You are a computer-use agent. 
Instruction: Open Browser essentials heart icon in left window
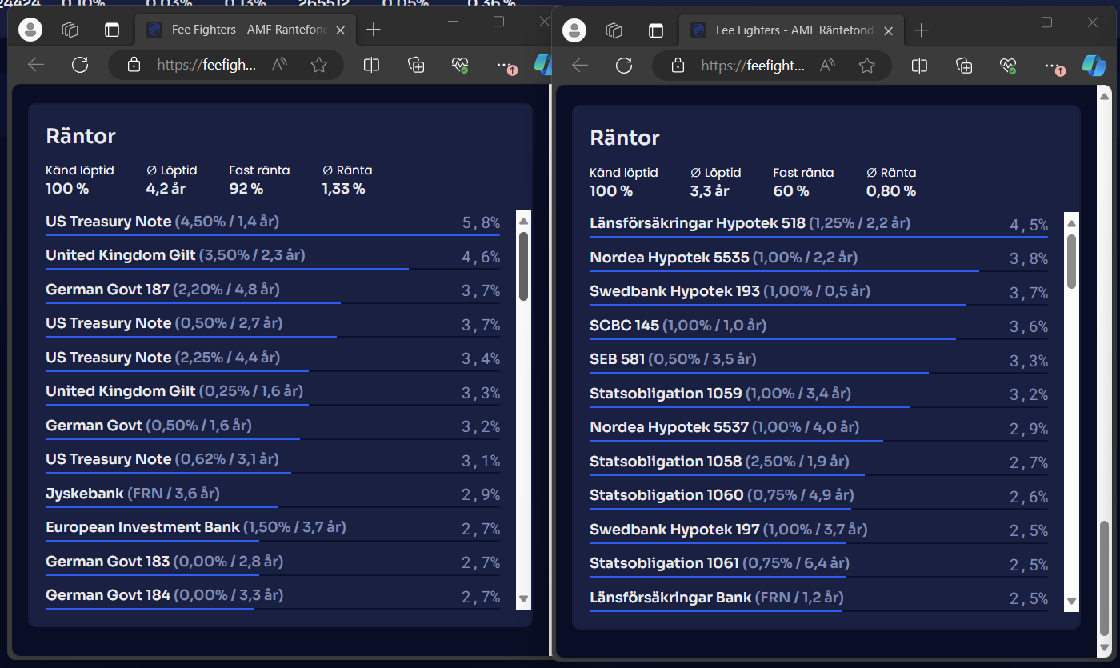pos(460,65)
